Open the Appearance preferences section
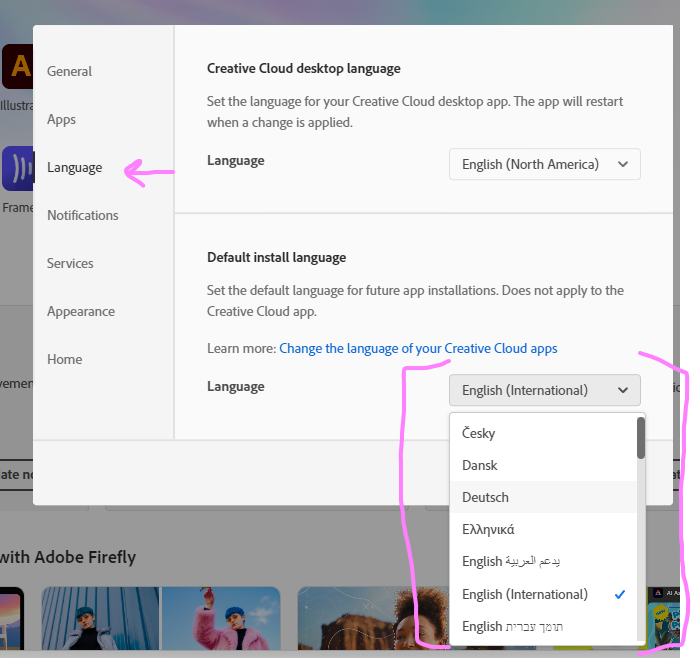This screenshot has height=658, width=691. [81, 312]
